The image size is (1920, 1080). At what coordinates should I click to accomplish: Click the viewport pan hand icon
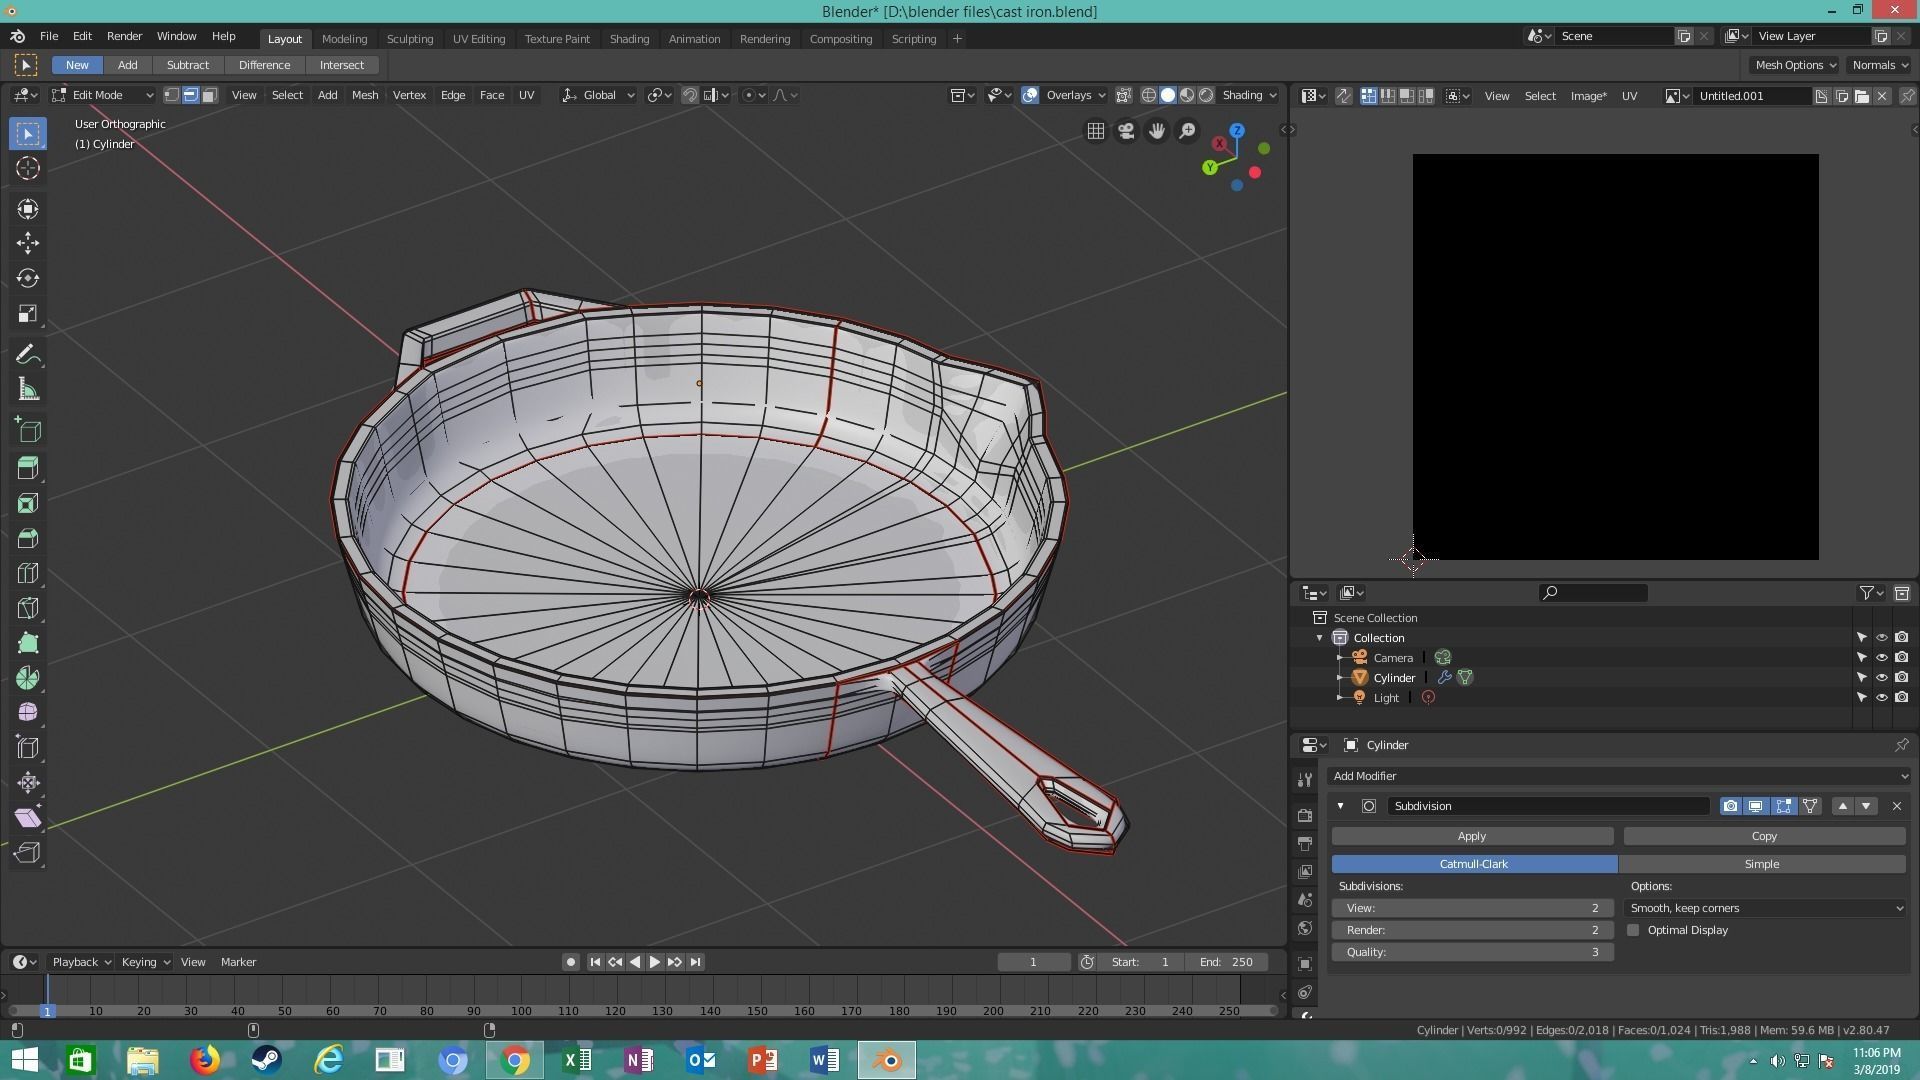[1157, 131]
